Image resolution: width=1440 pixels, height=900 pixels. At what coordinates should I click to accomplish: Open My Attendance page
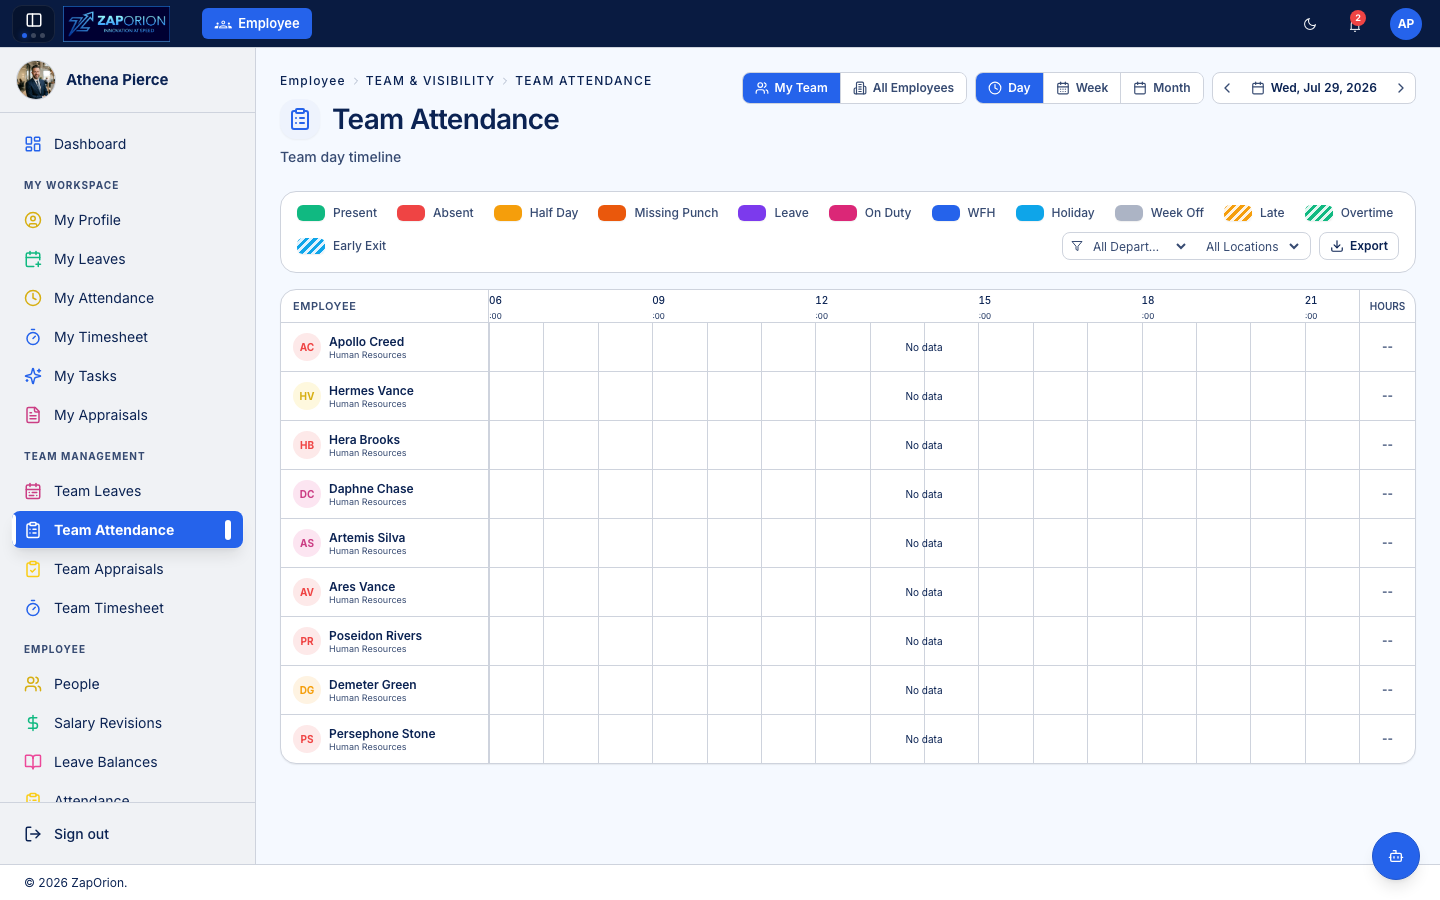(127, 298)
